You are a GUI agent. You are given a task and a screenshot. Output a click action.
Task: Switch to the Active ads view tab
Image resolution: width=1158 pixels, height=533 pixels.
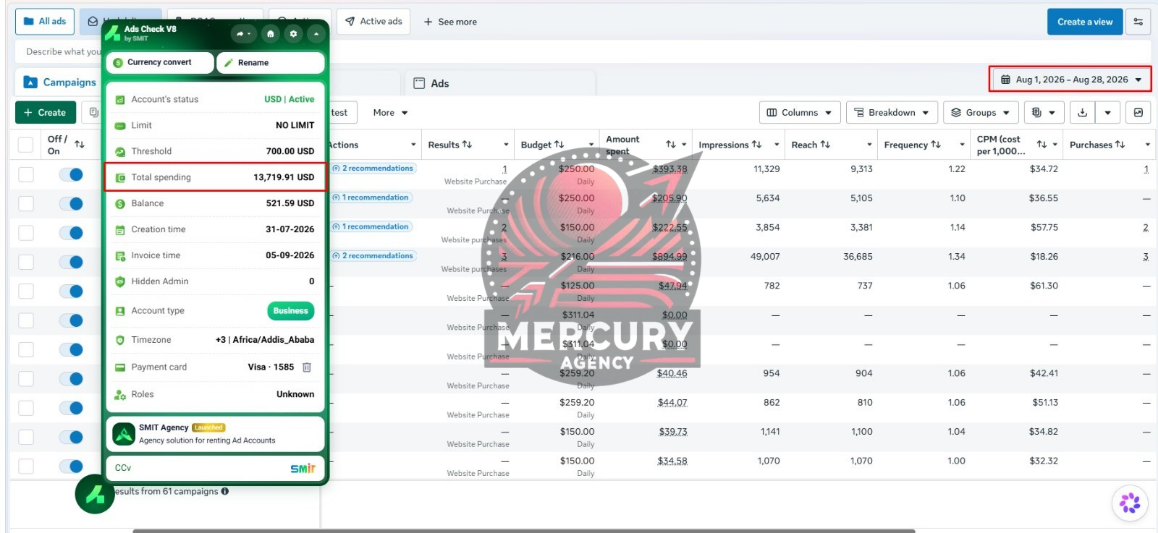[x=374, y=21]
